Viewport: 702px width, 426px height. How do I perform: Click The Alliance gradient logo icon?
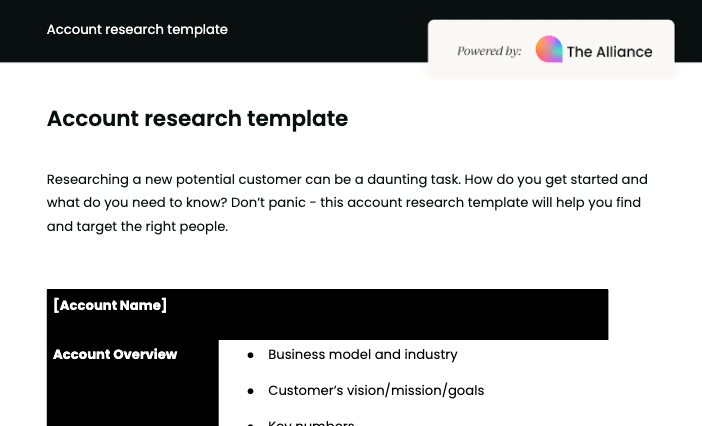pyautogui.click(x=549, y=49)
